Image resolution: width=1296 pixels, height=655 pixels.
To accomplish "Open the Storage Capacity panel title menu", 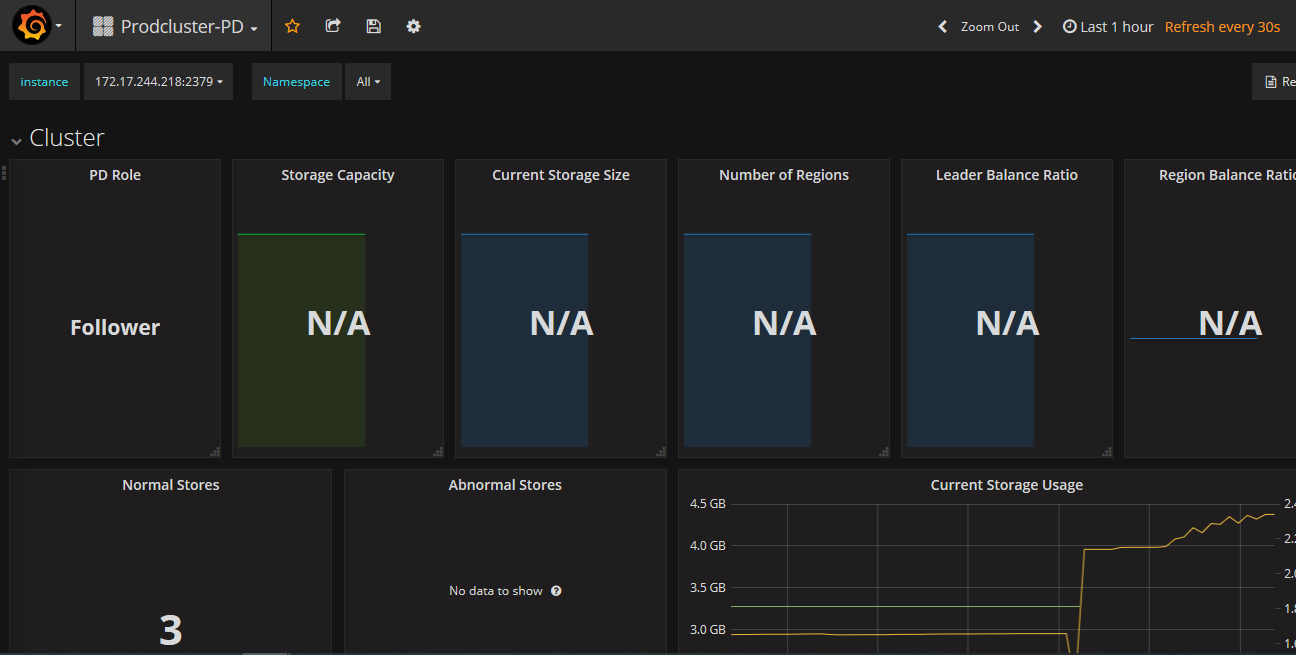I will 338,175.
